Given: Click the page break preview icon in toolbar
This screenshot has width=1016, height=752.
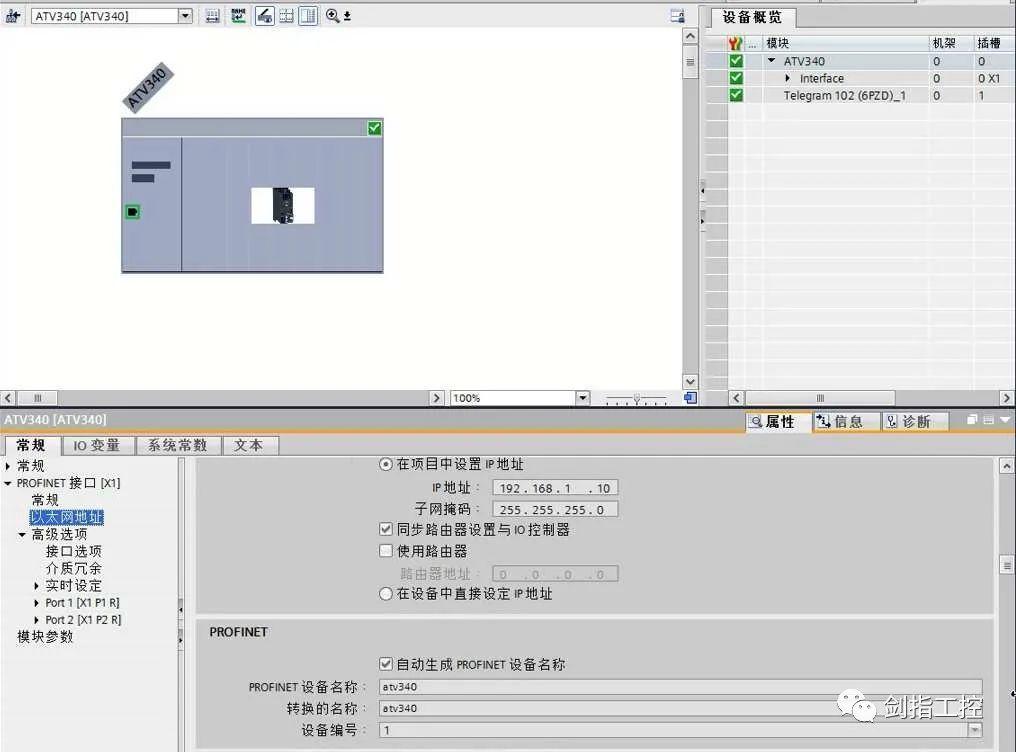Looking at the screenshot, I should point(287,15).
